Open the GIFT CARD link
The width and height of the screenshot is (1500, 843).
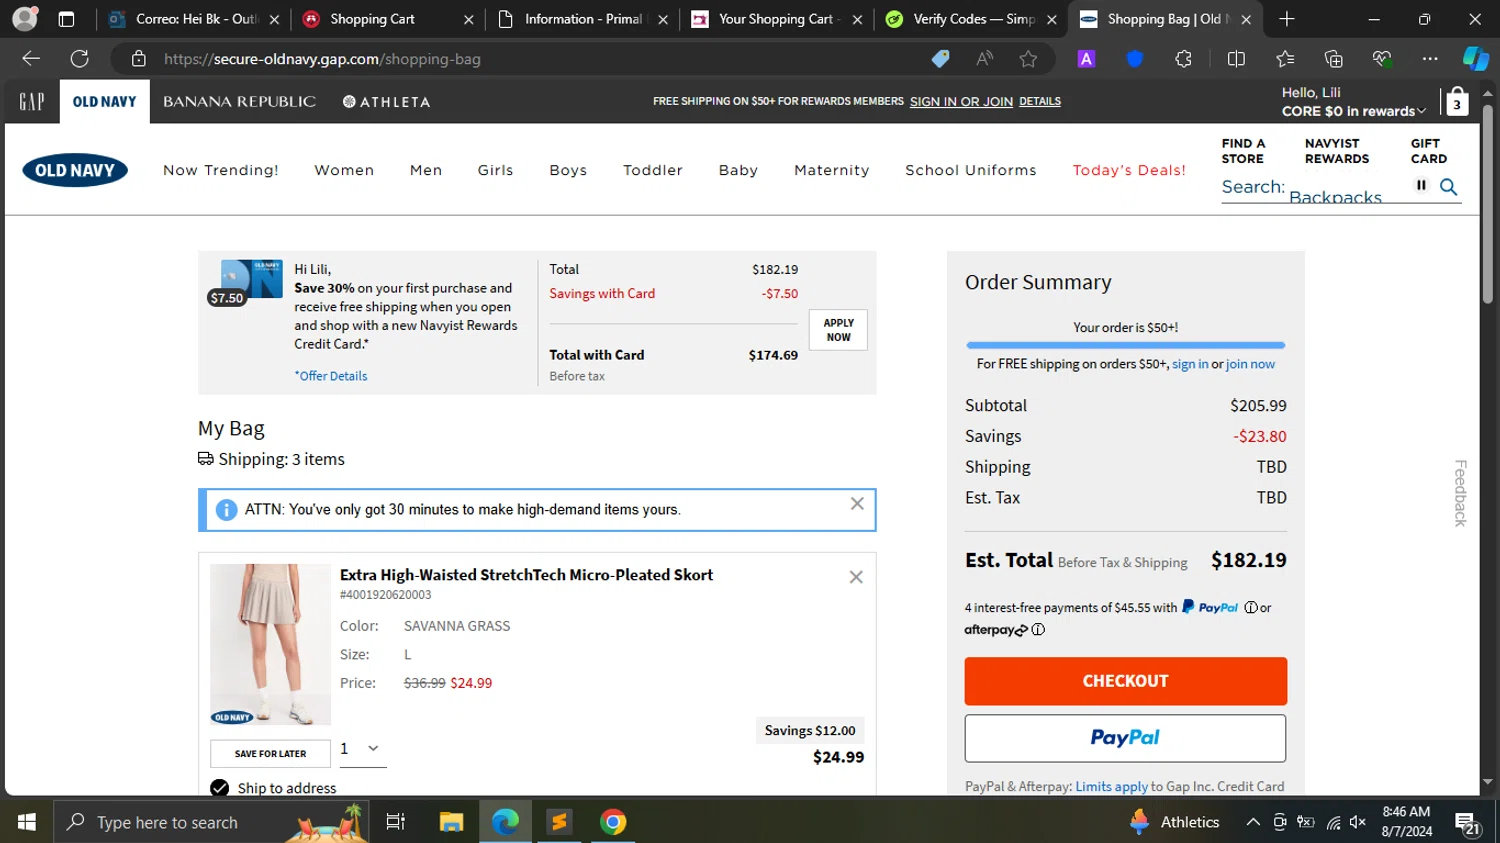[x=1428, y=151]
